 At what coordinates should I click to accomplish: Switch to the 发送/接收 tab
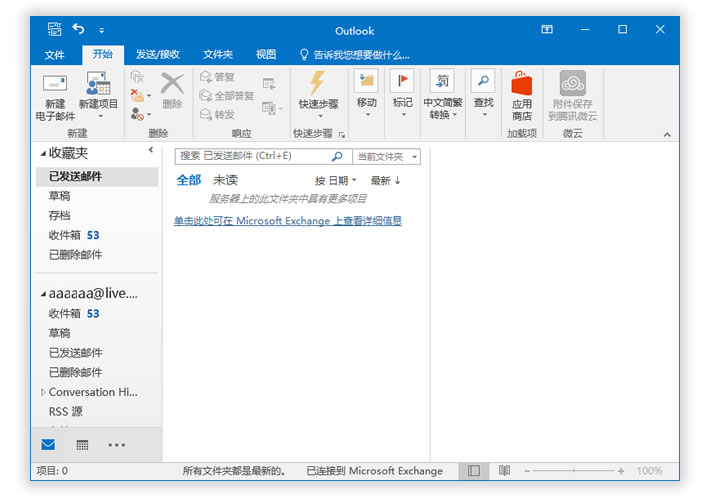pyautogui.click(x=158, y=55)
